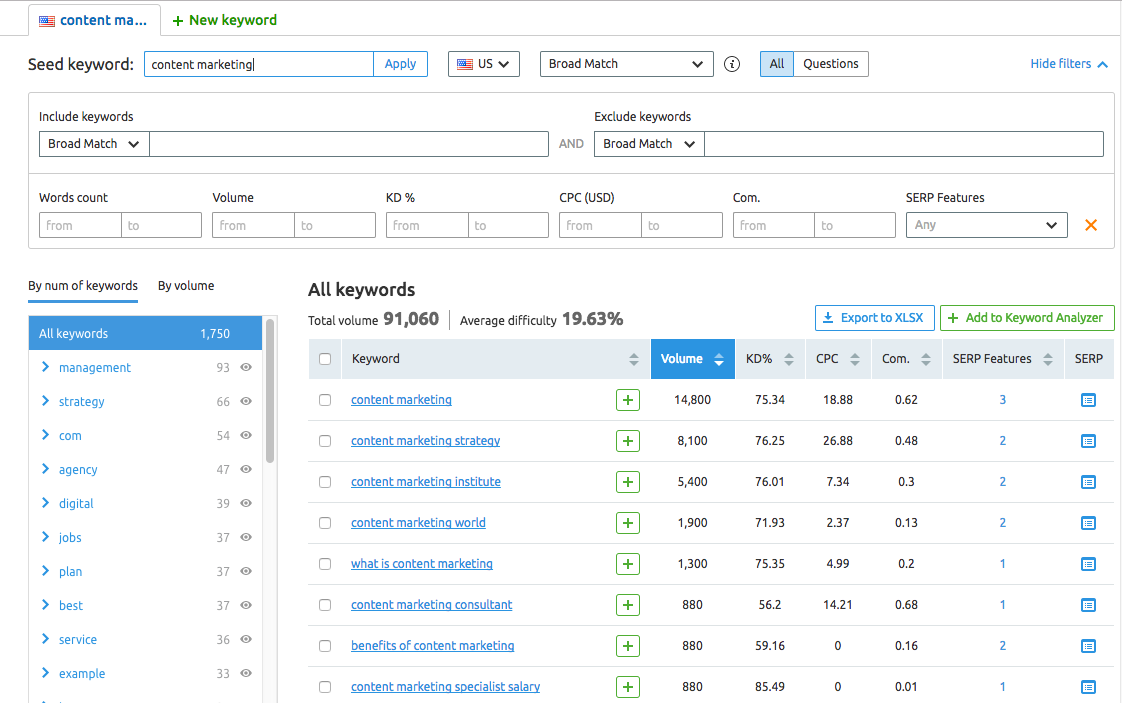The width and height of the screenshot is (1122, 703).
Task: Click the Include keywords text field
Action: 348,144
